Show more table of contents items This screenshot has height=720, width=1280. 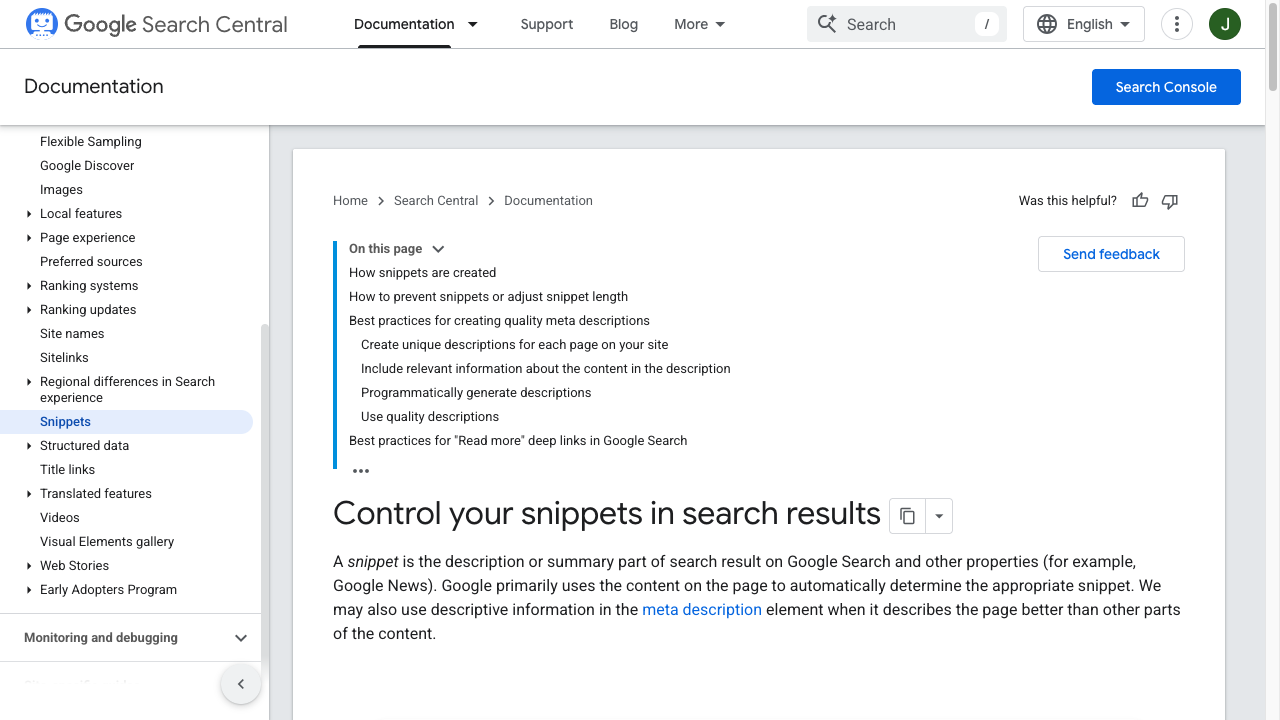tap(361, 471)
